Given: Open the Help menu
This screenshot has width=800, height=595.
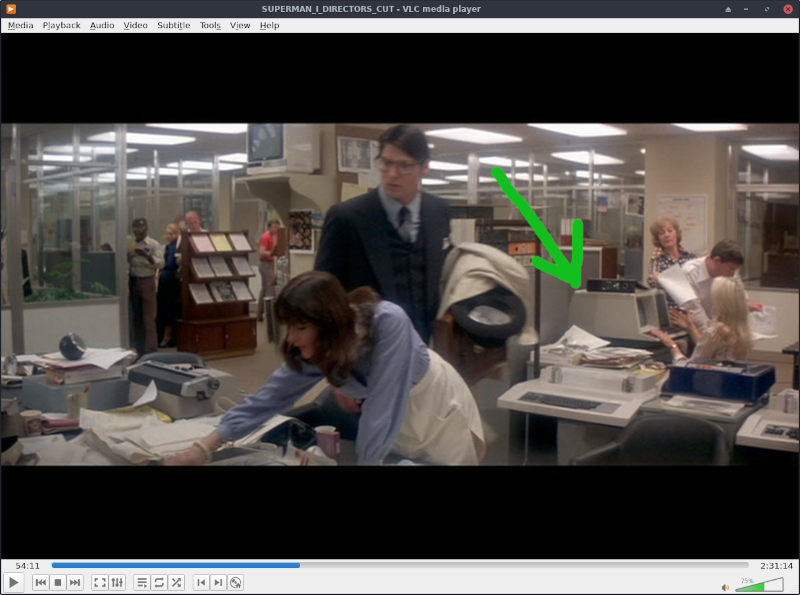Looking at the screenshot, I should 269,26.
